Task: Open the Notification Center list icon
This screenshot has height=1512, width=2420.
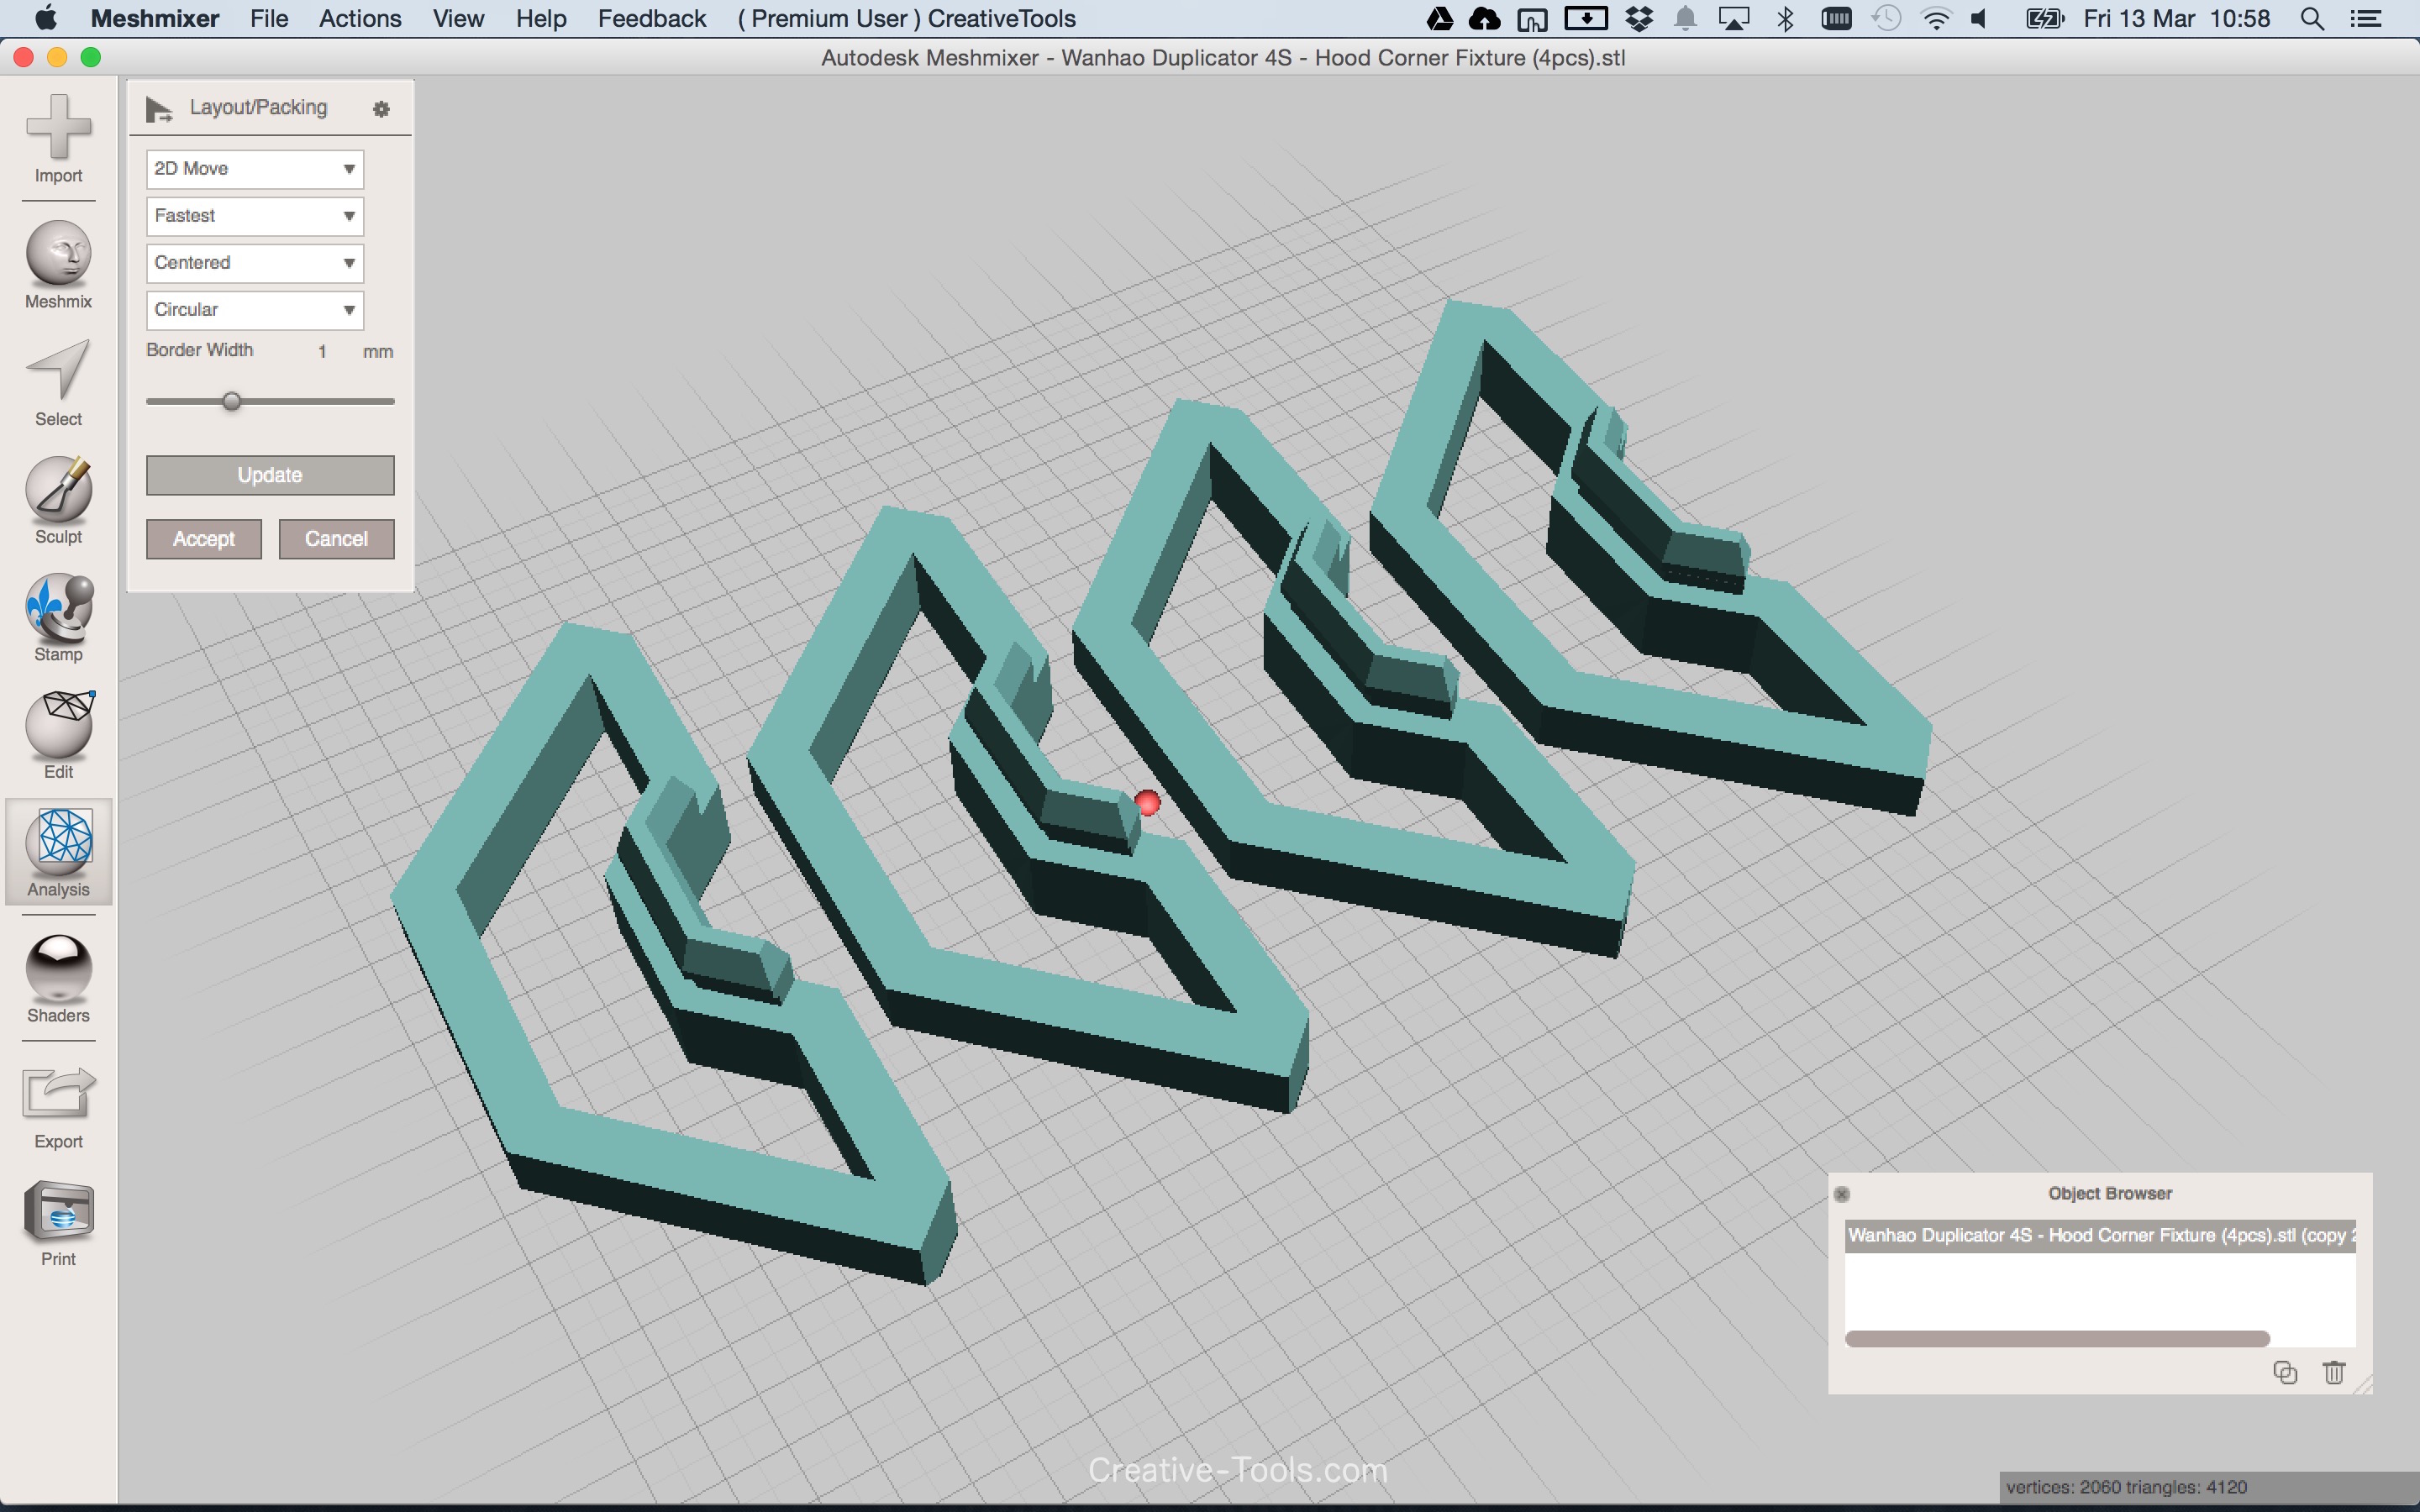Action: pyautogui.click(x=2366, y=18)
